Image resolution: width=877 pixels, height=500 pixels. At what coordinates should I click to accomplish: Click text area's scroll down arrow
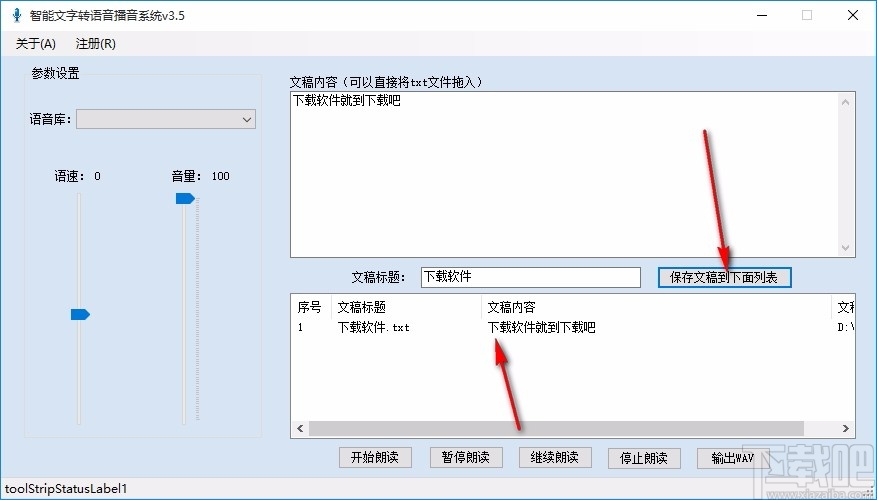846,248
